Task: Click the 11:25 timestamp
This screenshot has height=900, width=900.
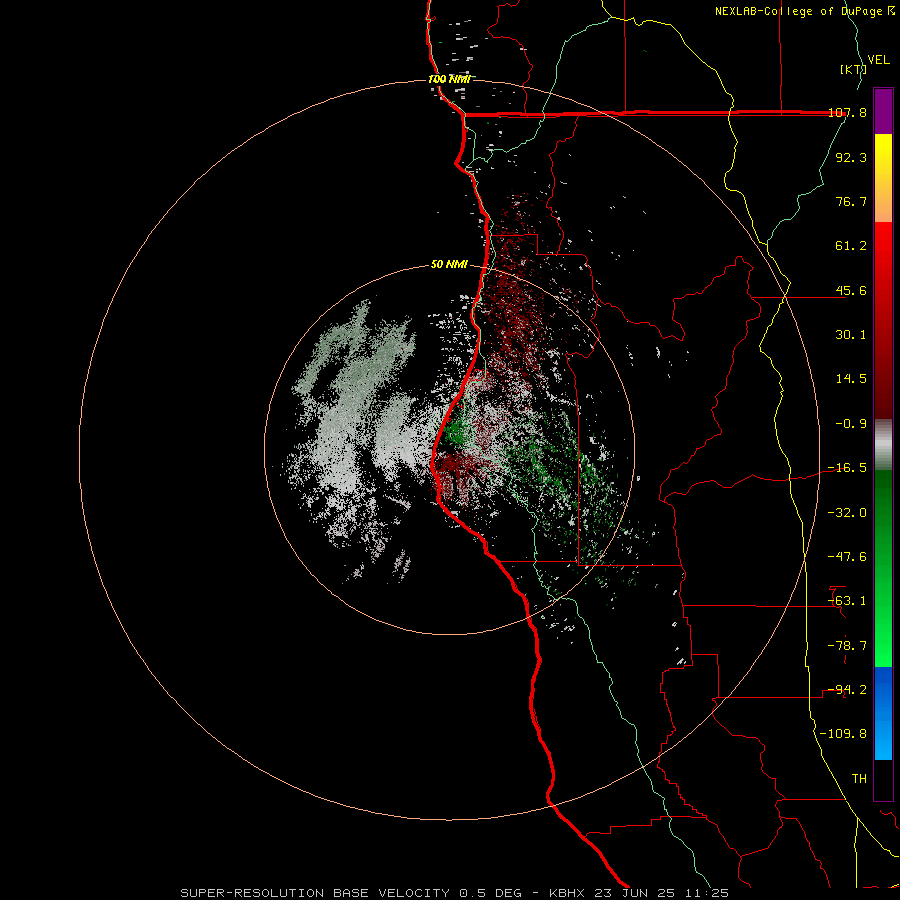Action: 707,893
